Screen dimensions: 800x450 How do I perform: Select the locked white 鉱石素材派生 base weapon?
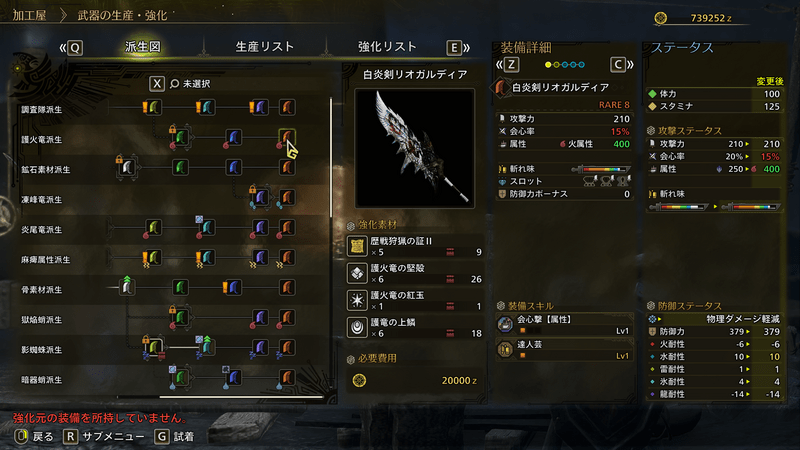pos(127,167)
